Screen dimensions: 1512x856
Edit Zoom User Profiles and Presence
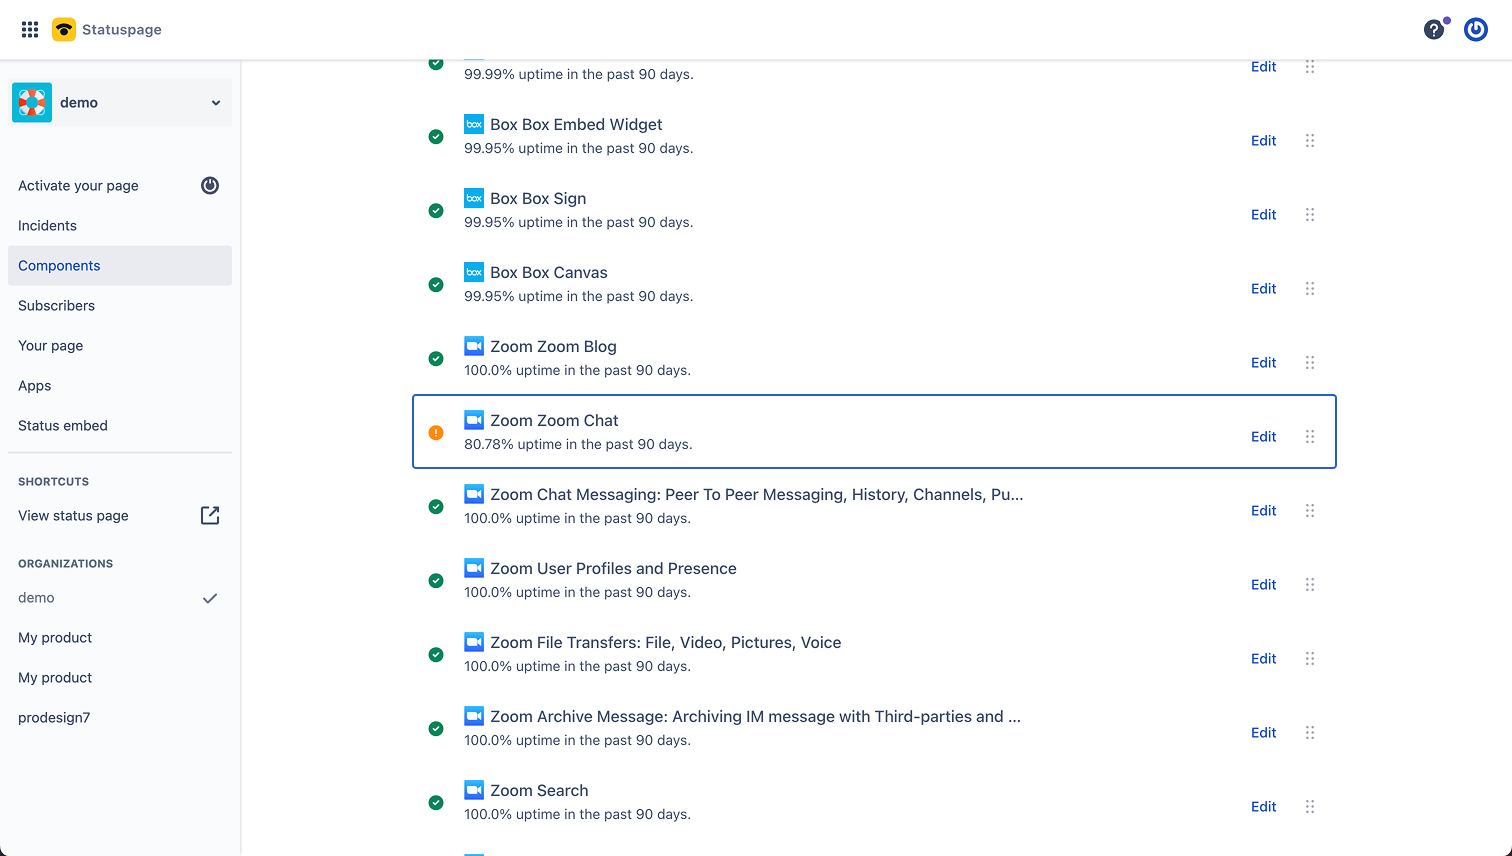point(1264,585)
